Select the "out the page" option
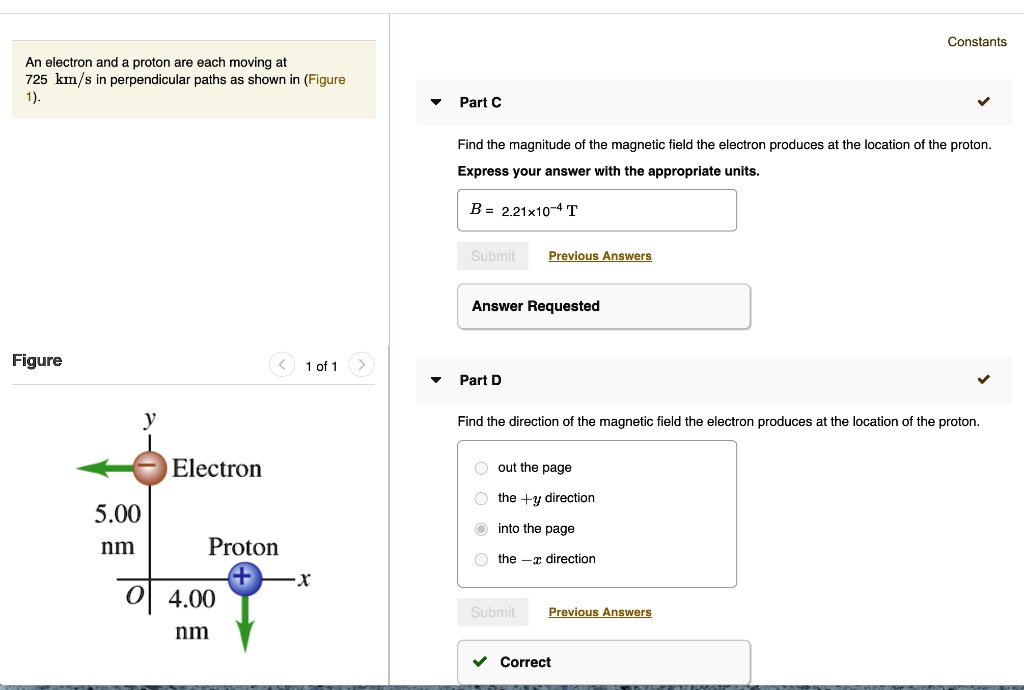The width and height of the screenshot is (1024, 690). point(481,468)
